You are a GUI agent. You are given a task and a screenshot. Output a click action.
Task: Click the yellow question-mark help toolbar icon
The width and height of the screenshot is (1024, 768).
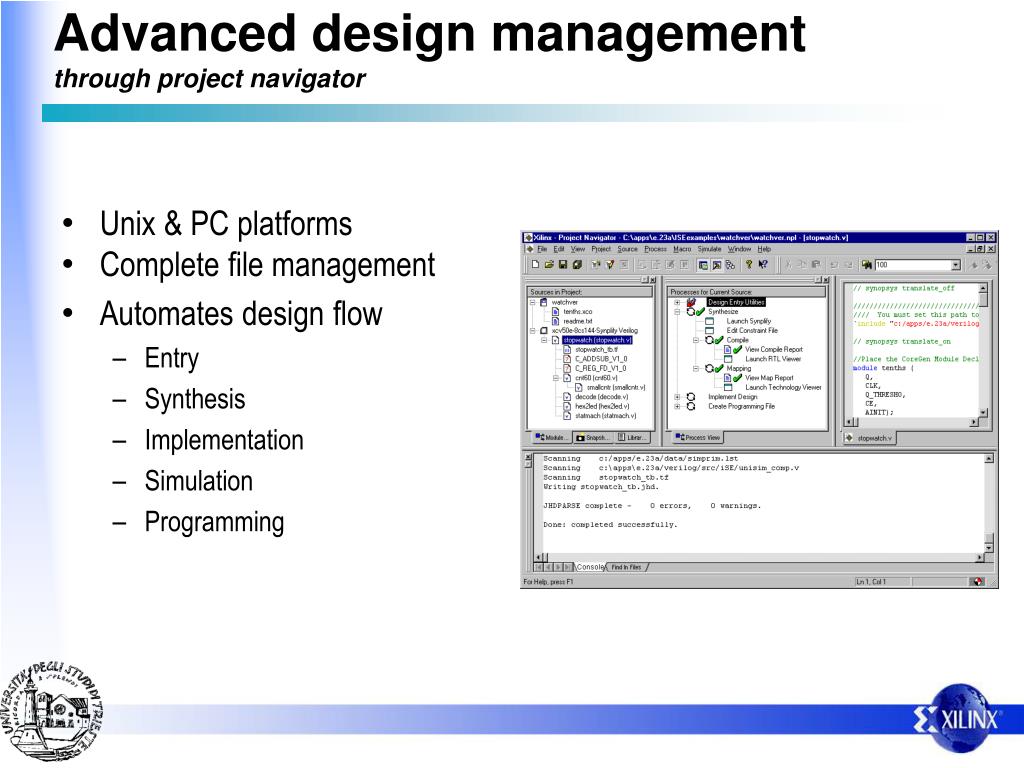748,264
